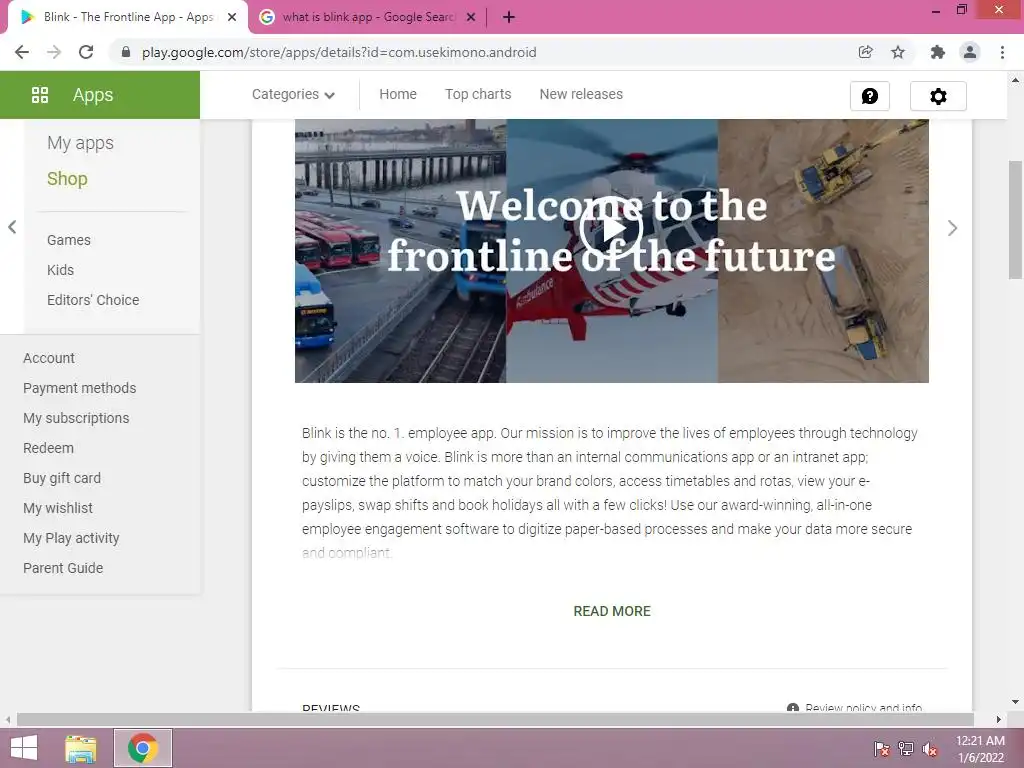Open the Review policy info icon

point(793,707)
